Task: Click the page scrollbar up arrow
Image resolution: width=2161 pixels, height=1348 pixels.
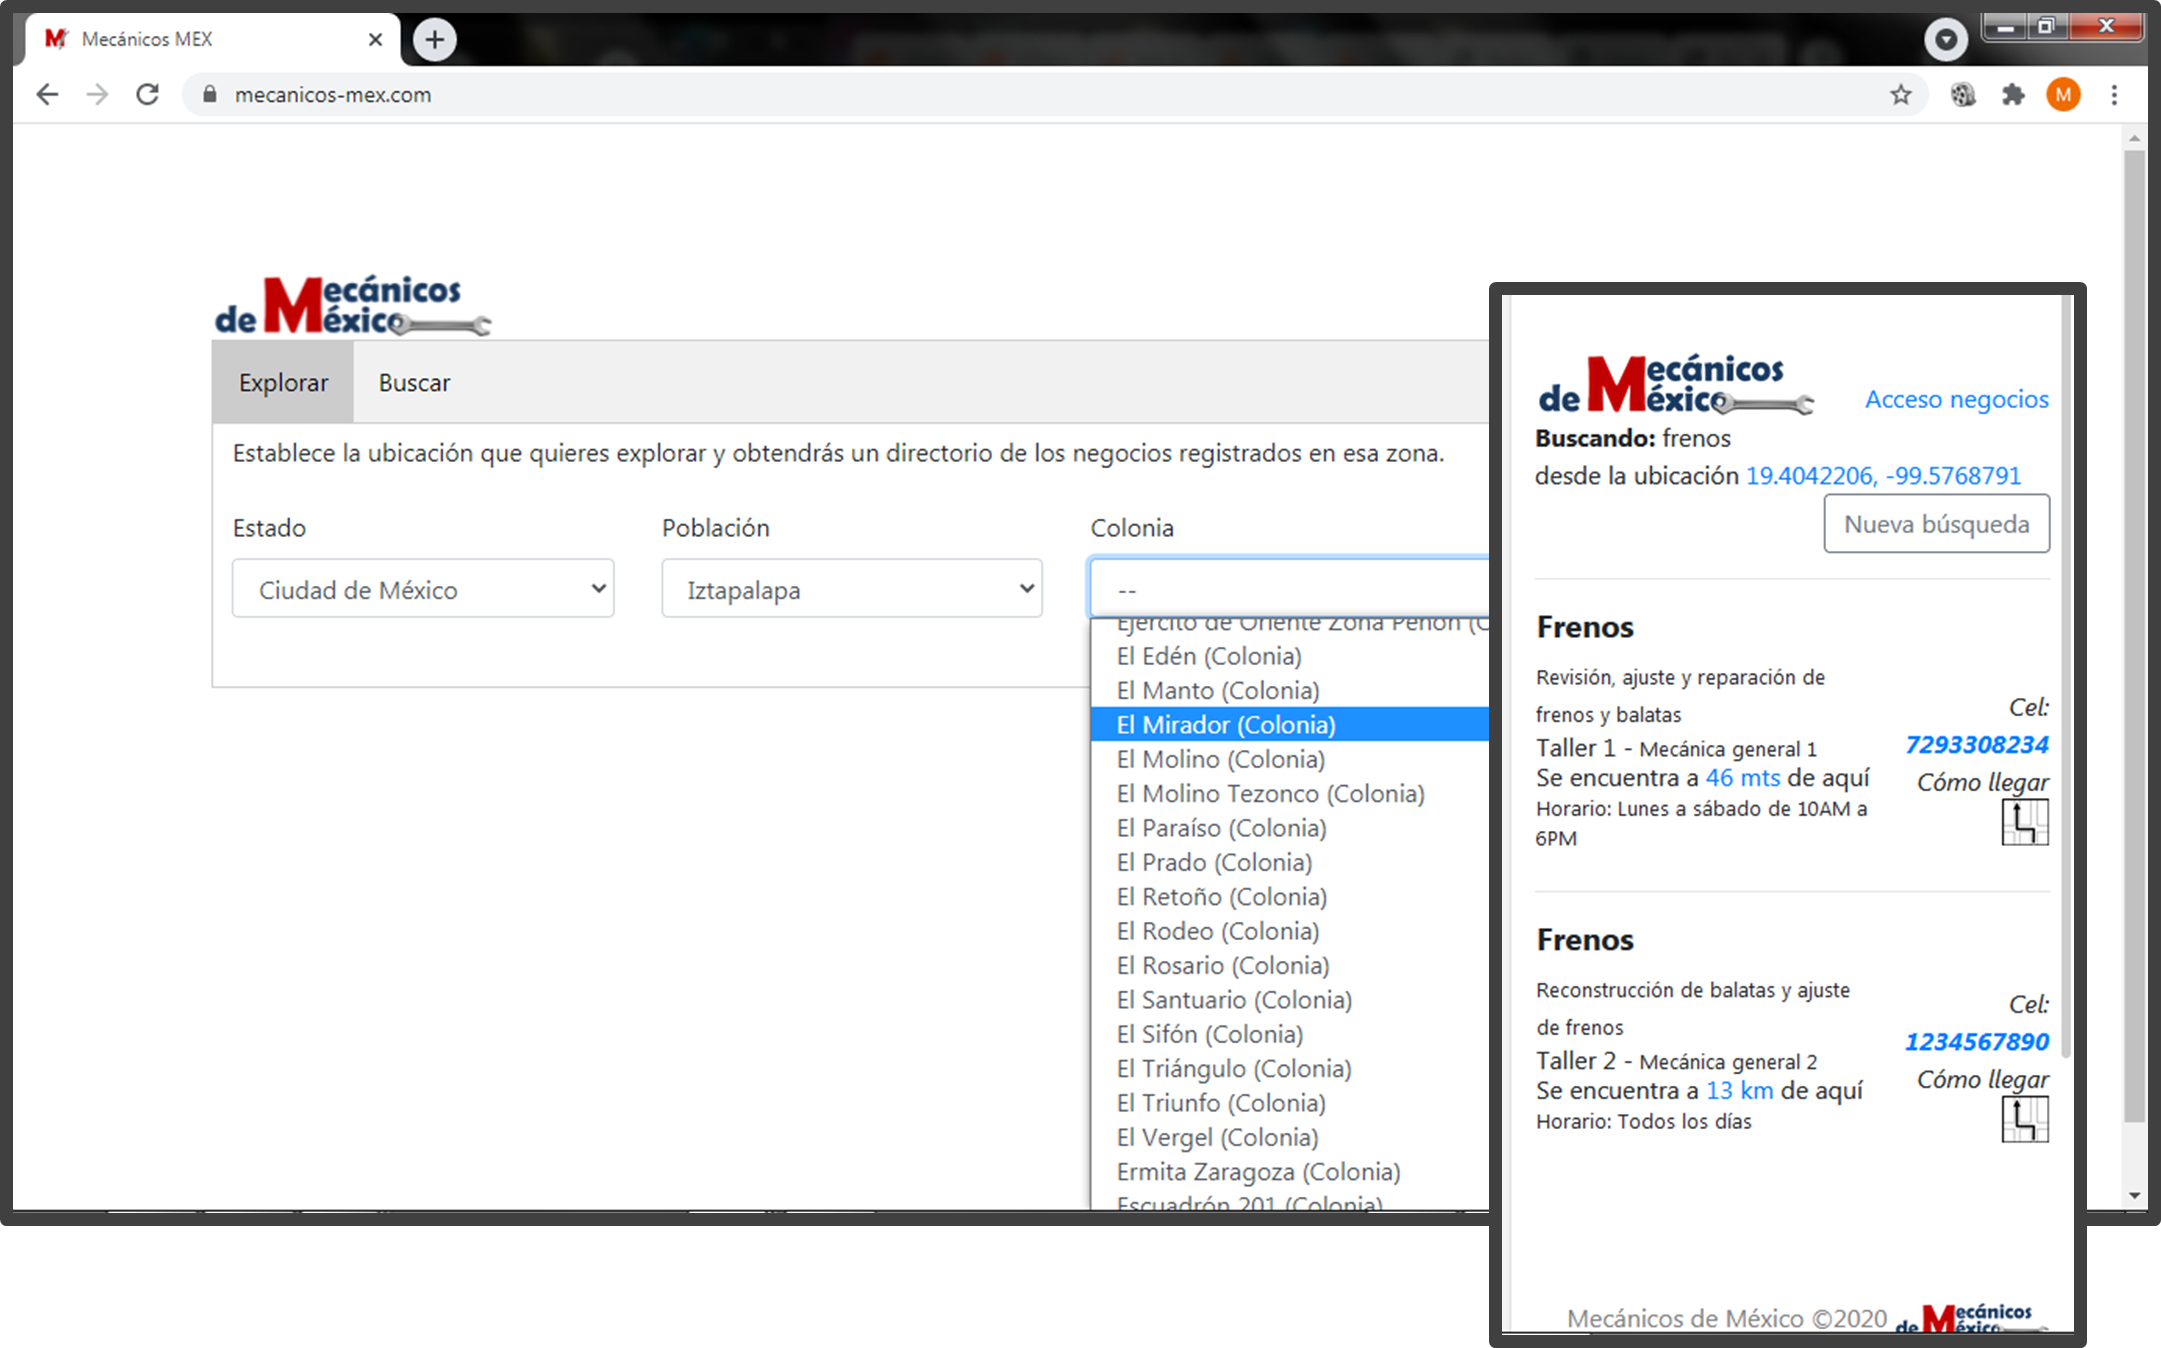Action: [2134, 138]
